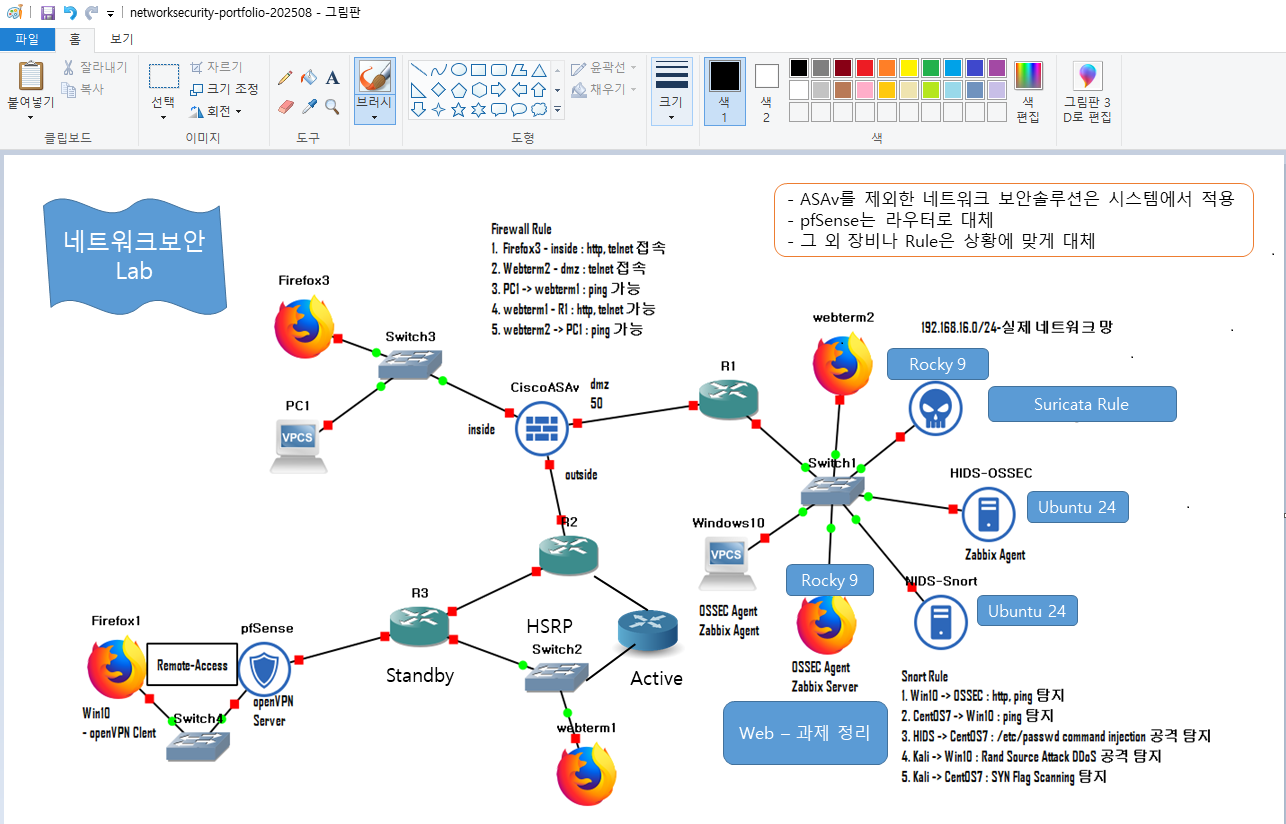
Task: Pick the orange color swatch
Action: click(887, 68)
